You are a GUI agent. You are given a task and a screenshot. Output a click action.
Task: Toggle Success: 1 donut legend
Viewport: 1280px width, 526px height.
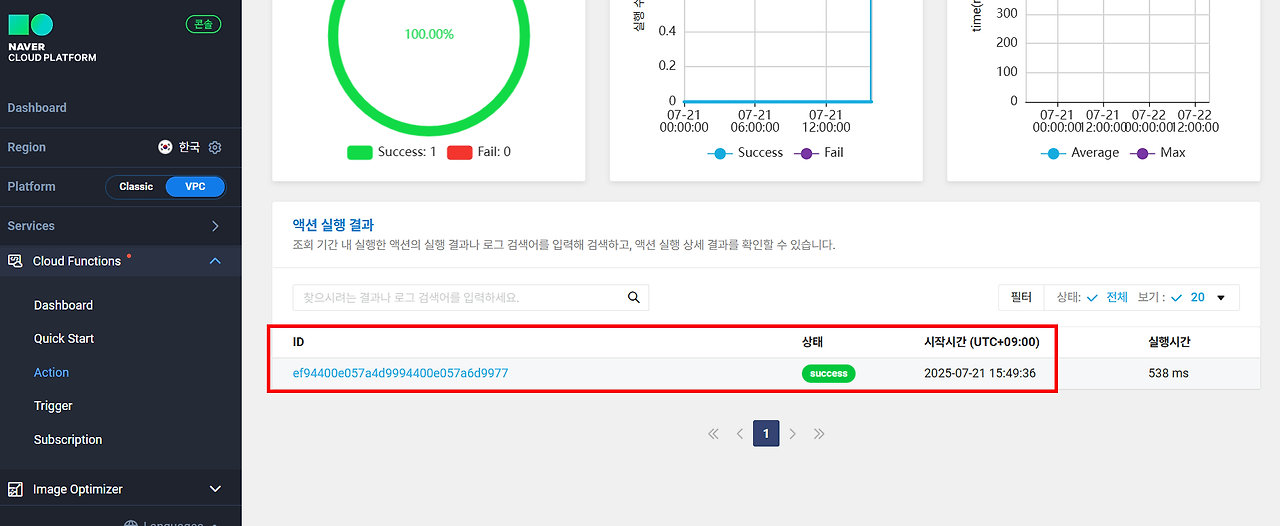392,152
